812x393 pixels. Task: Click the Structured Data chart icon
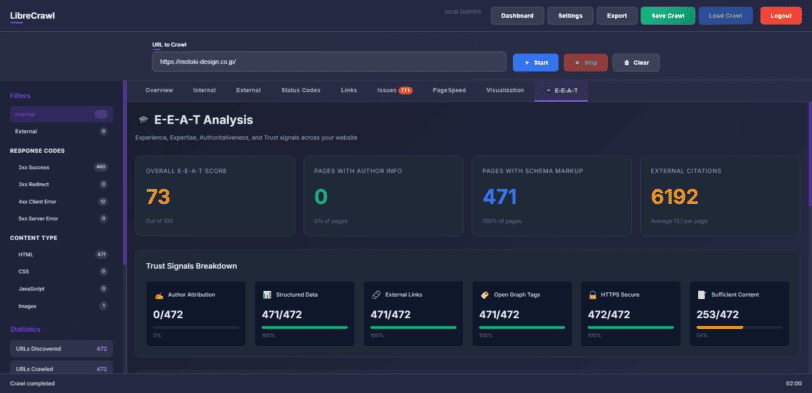coord(267,295)
